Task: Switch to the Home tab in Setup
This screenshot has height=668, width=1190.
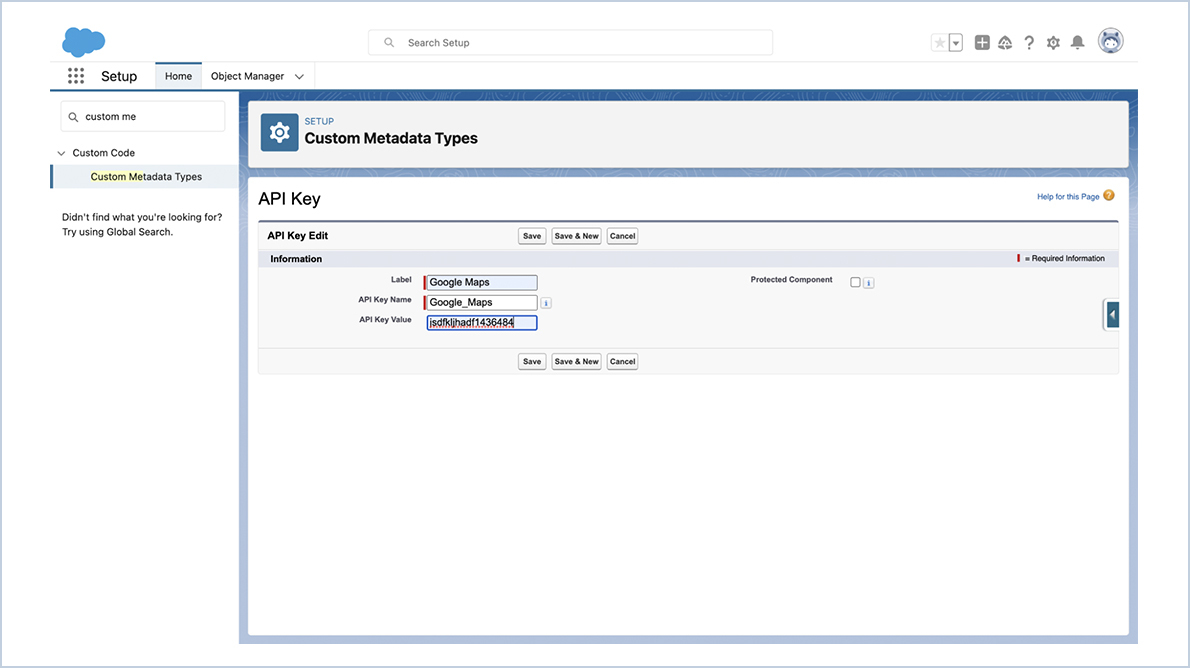Action: (x=178, y=75)
